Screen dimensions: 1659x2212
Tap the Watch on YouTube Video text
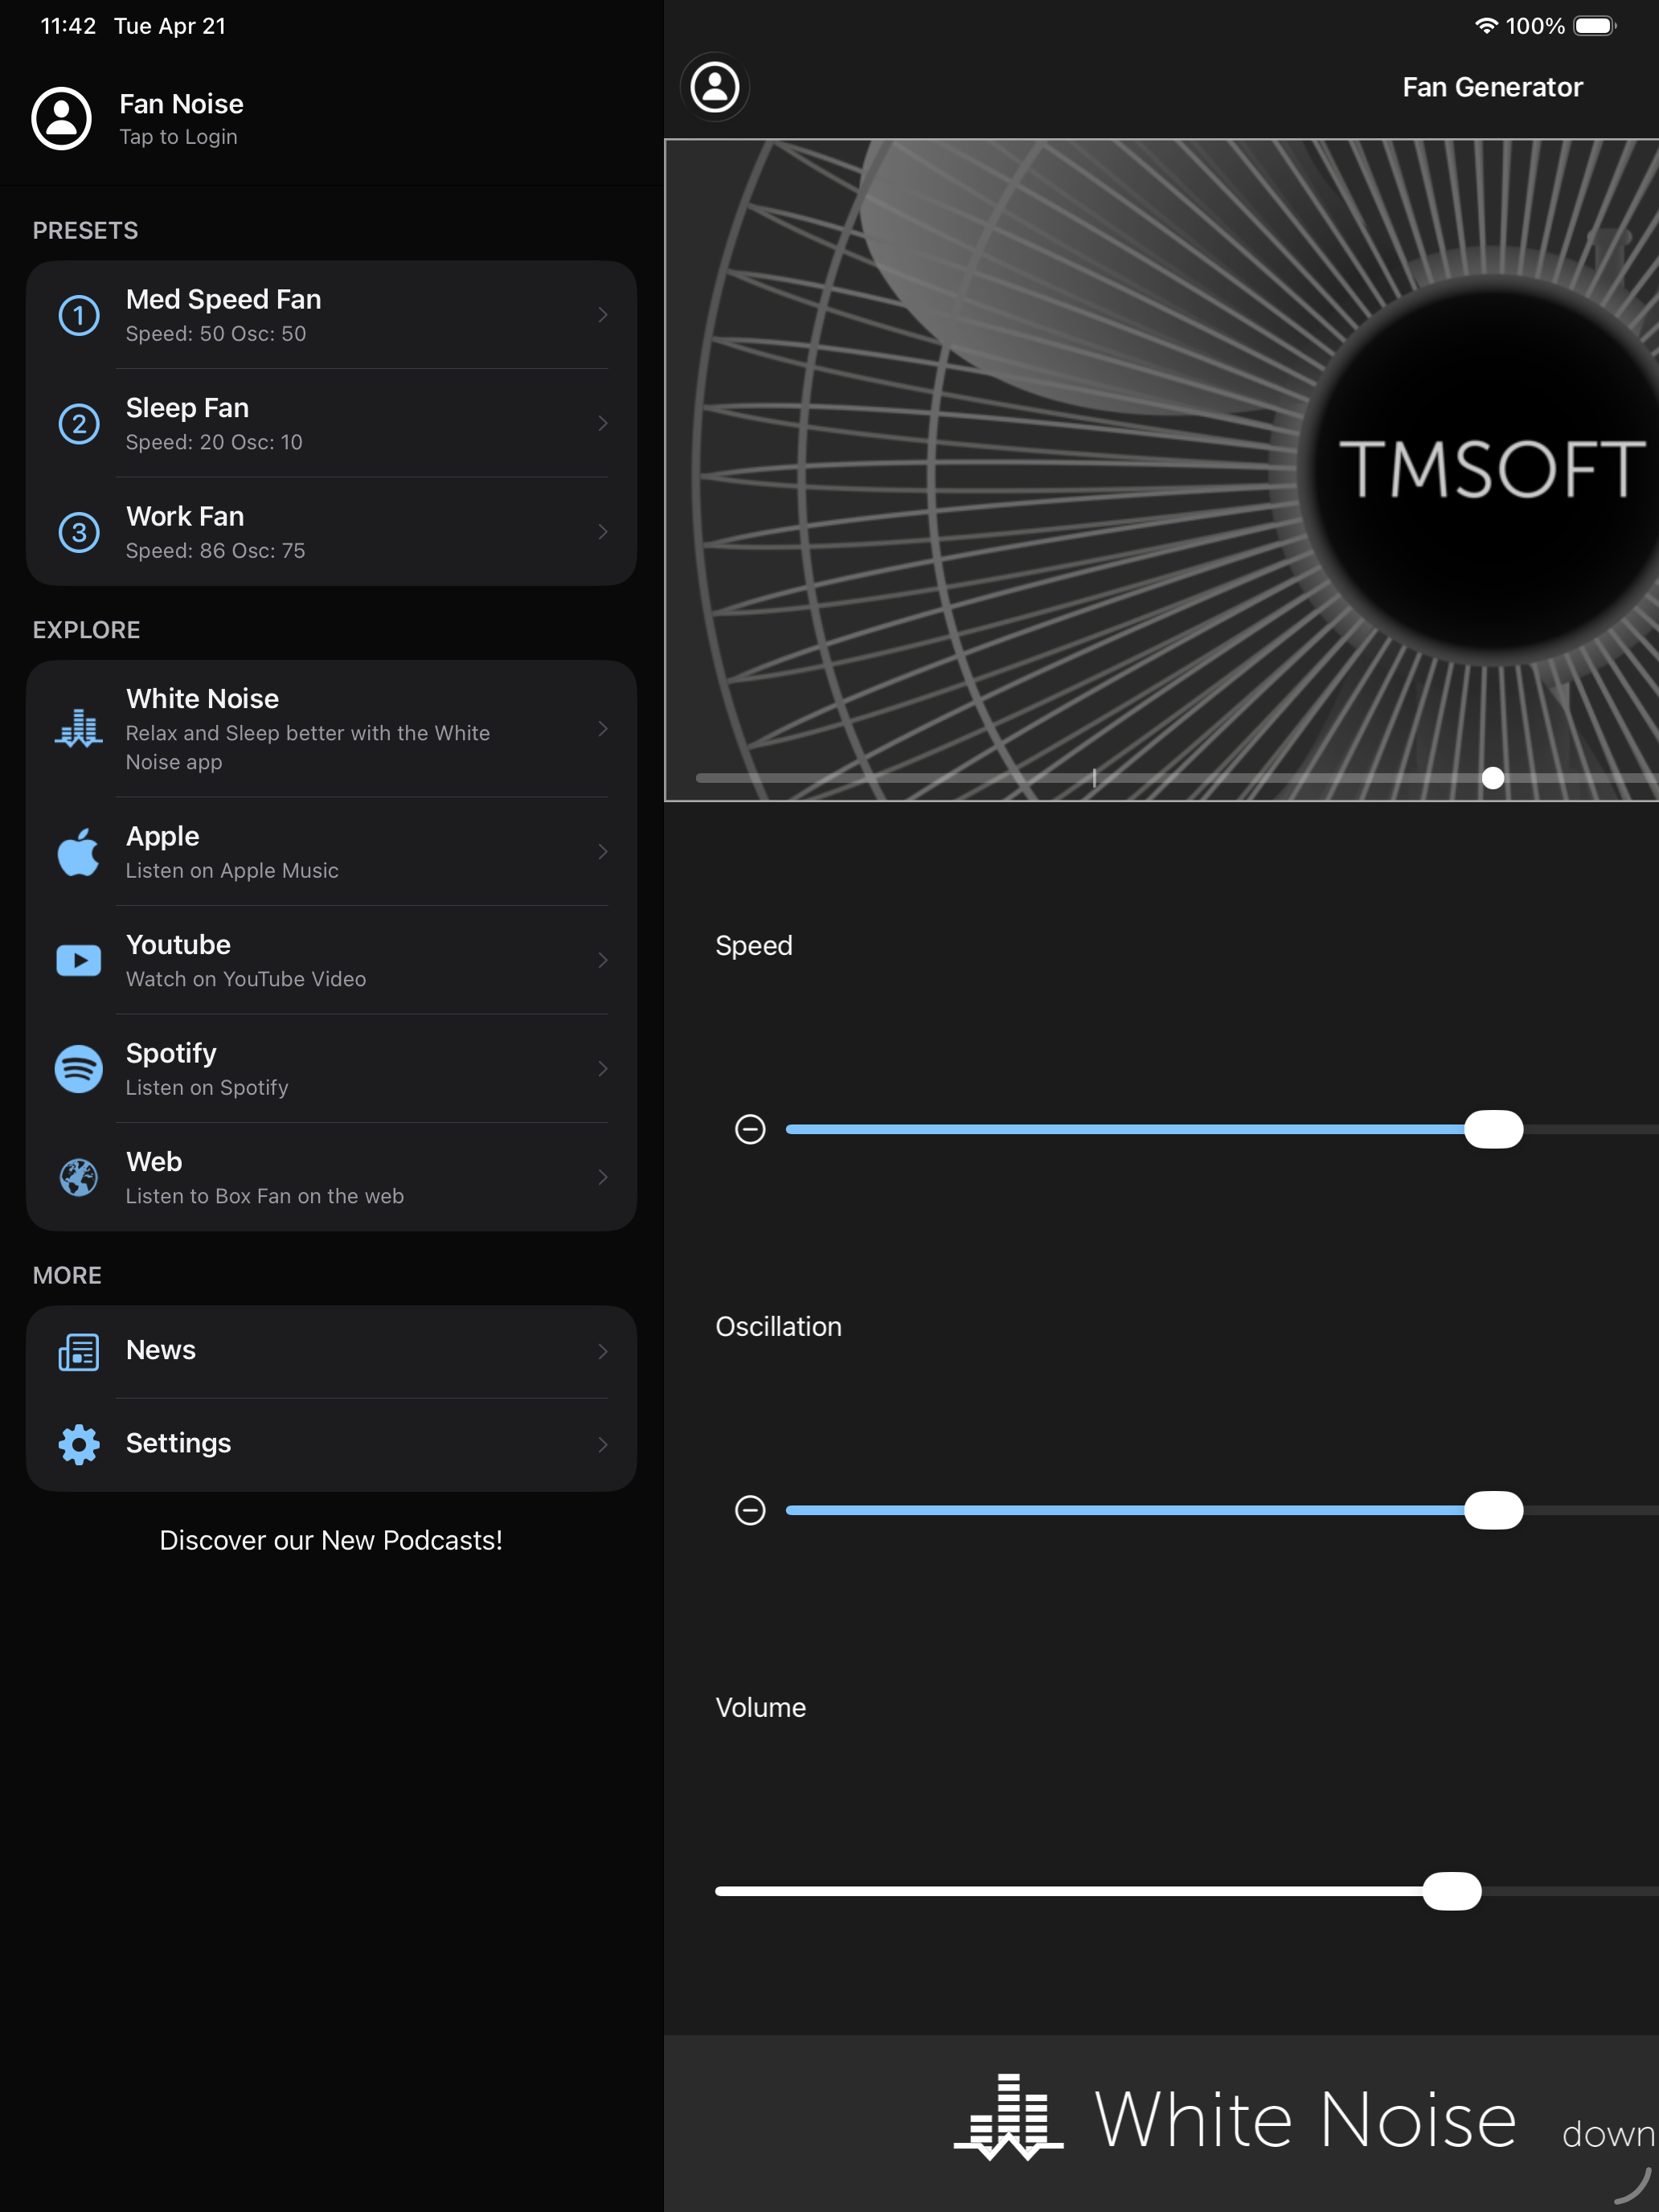pos(246,980)
